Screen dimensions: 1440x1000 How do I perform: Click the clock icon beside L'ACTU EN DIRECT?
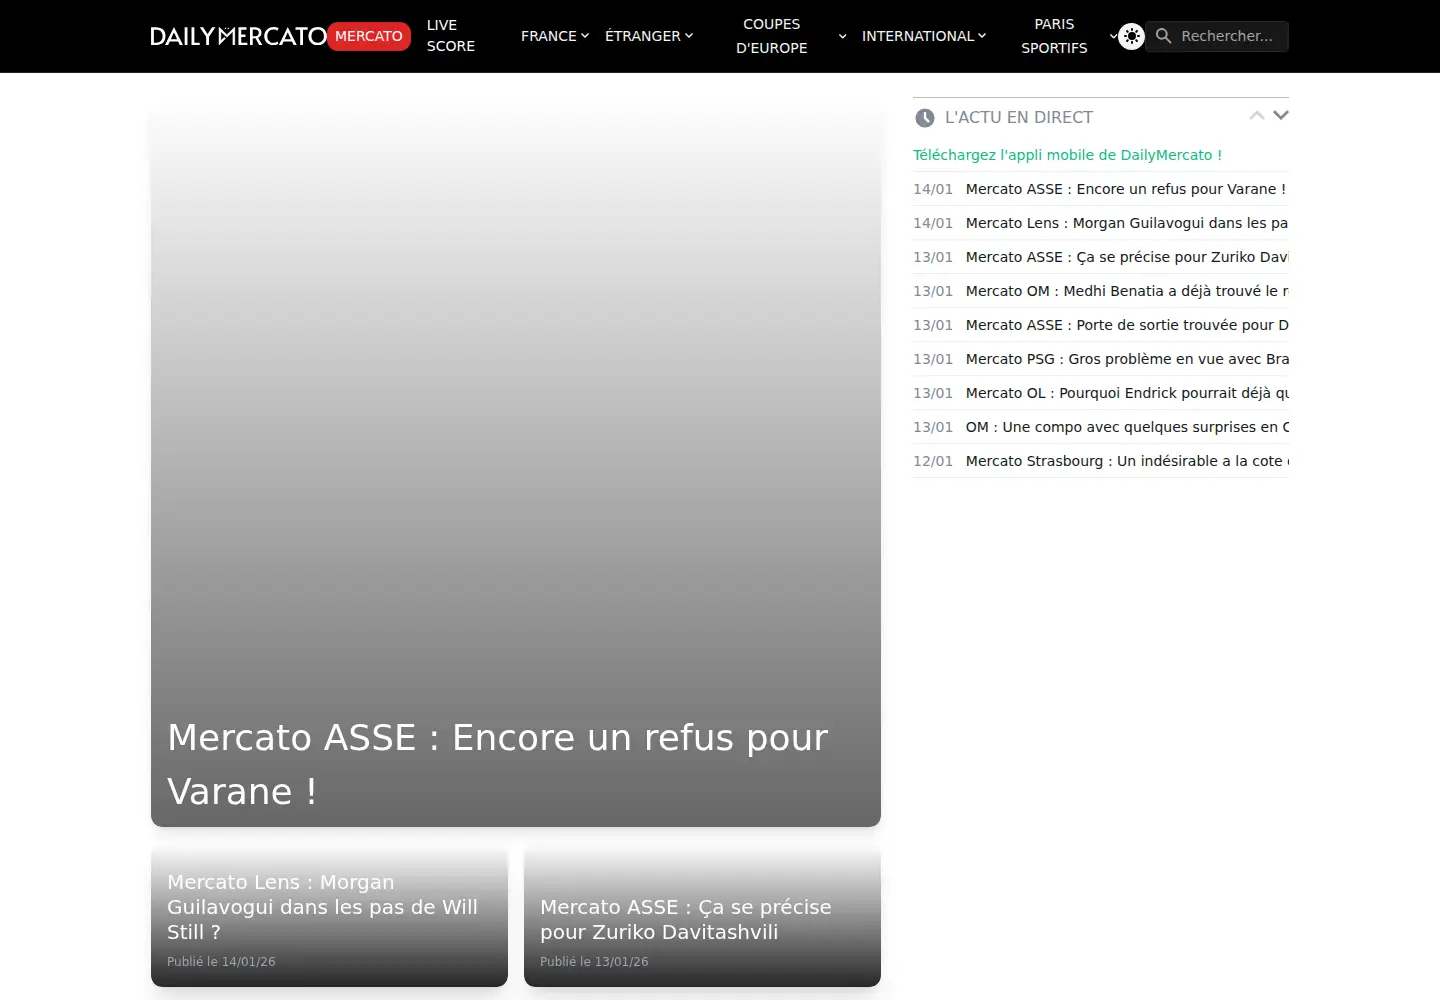[925, 118]
